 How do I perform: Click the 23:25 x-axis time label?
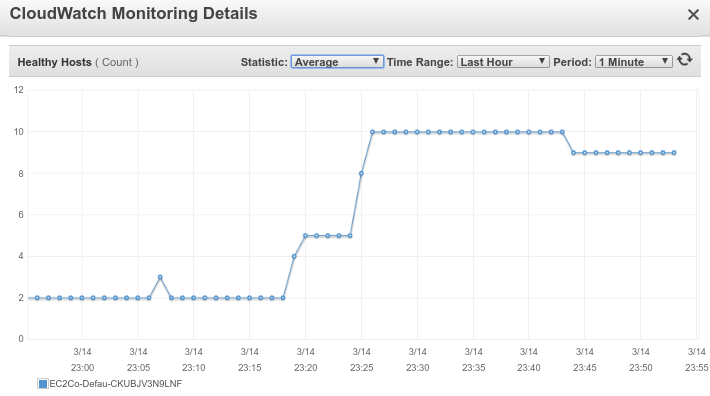point(361,367)
